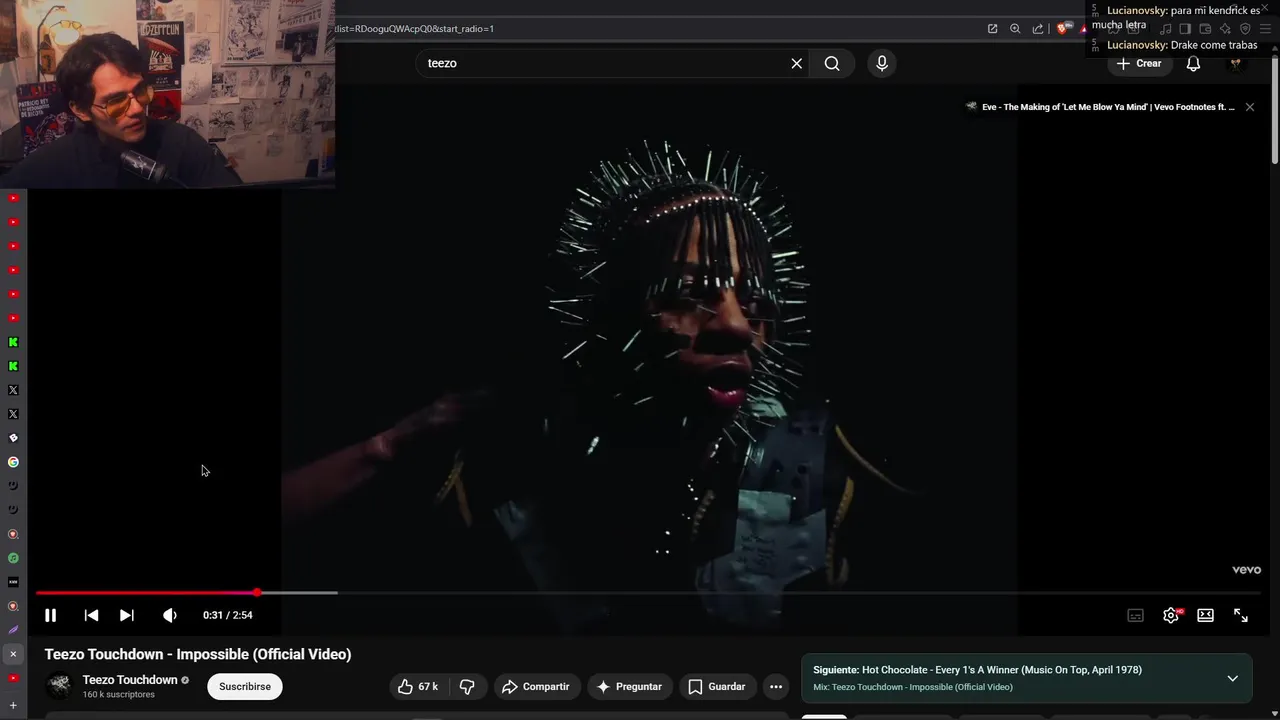Image resolution: width=1280 pixels, height=720 pixels.
Task: Dismiss the Eve Vevo Footnotes card
Action: pyautogui.click(x=1250, y=107)
